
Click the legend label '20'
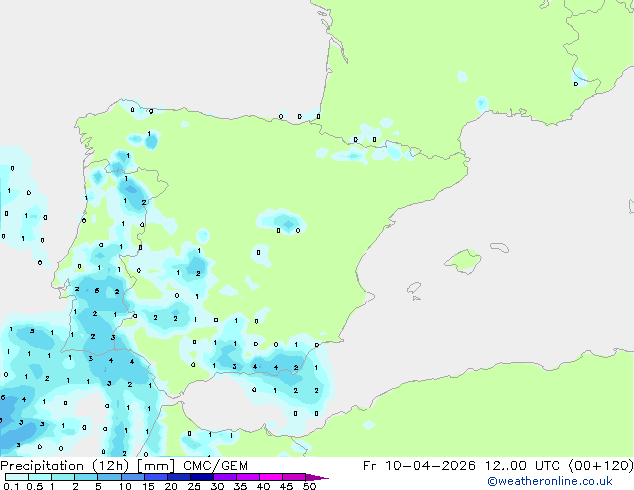171,486
